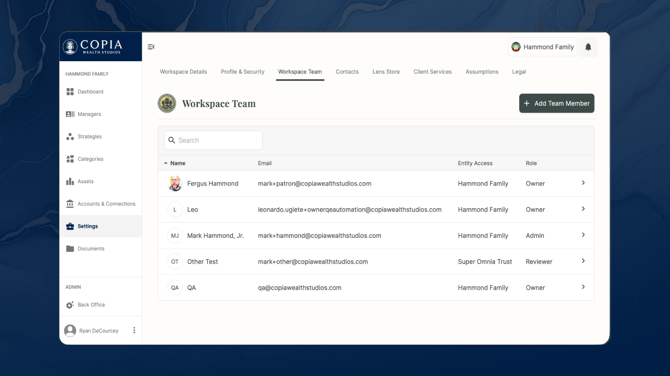The image size is (670, 376).
Task: Click the Accounts & Connections bank icon
Action: click(70, 204)
